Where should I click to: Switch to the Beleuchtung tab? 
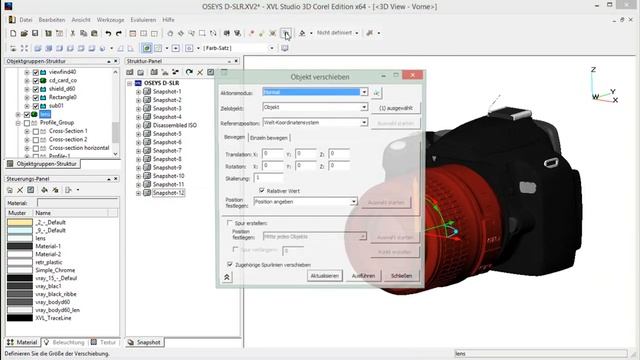point(64,342)
